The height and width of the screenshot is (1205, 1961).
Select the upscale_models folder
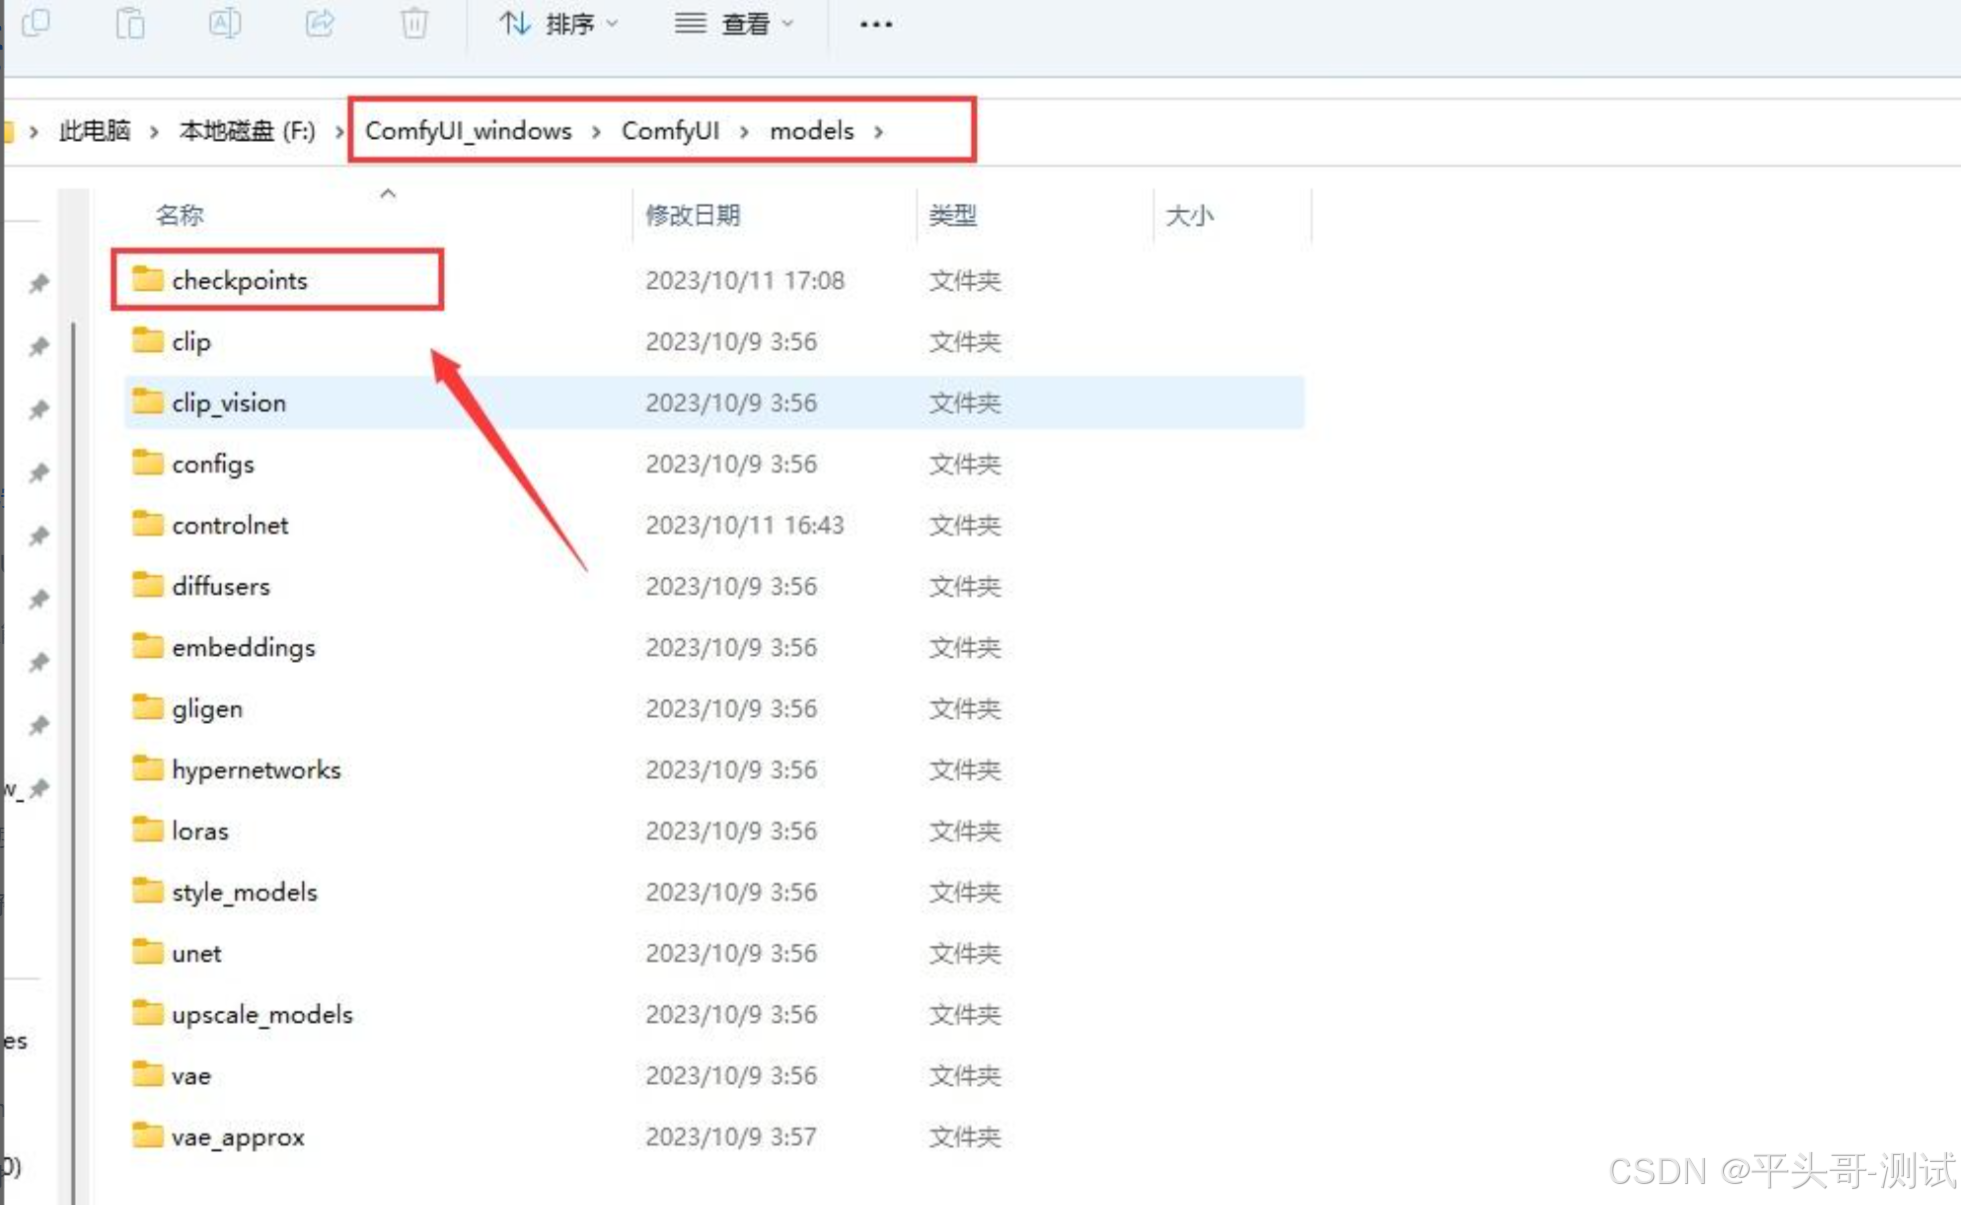tap(262, 1014)
